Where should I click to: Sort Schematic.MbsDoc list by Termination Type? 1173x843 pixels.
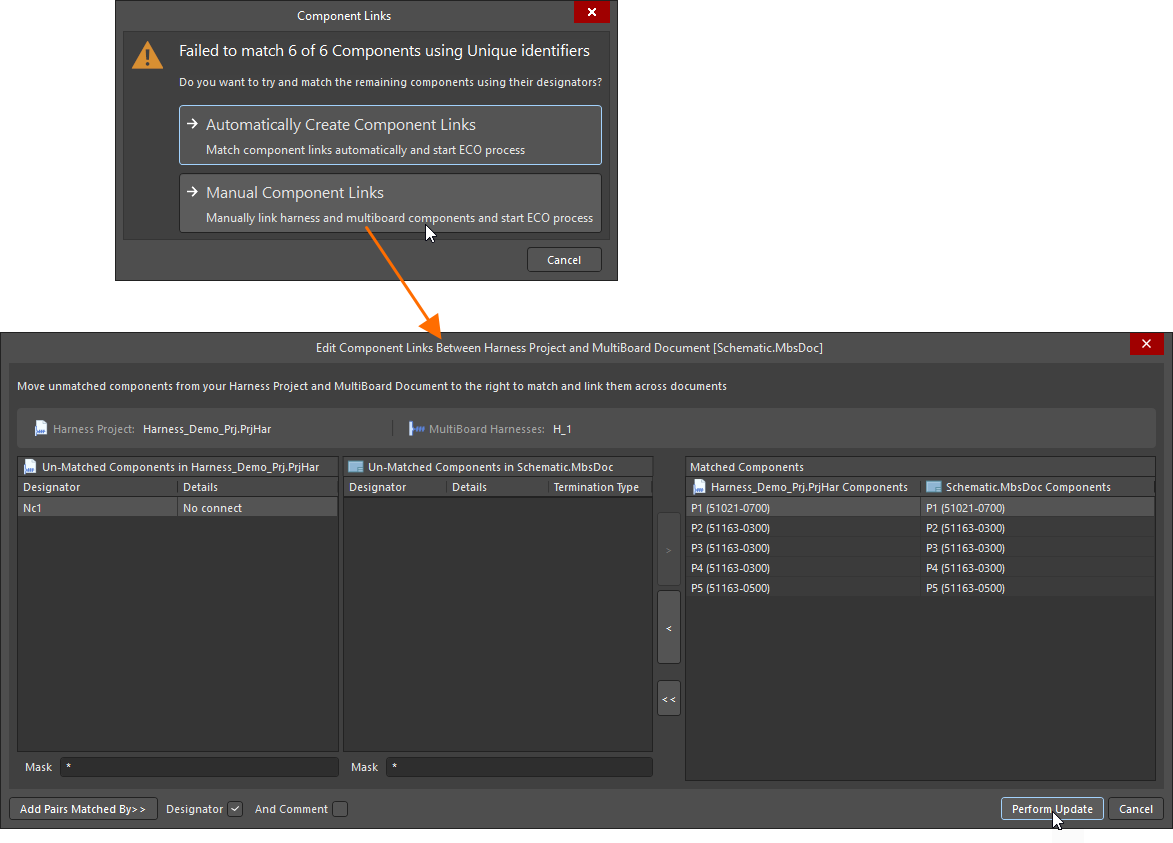[599, 487]
